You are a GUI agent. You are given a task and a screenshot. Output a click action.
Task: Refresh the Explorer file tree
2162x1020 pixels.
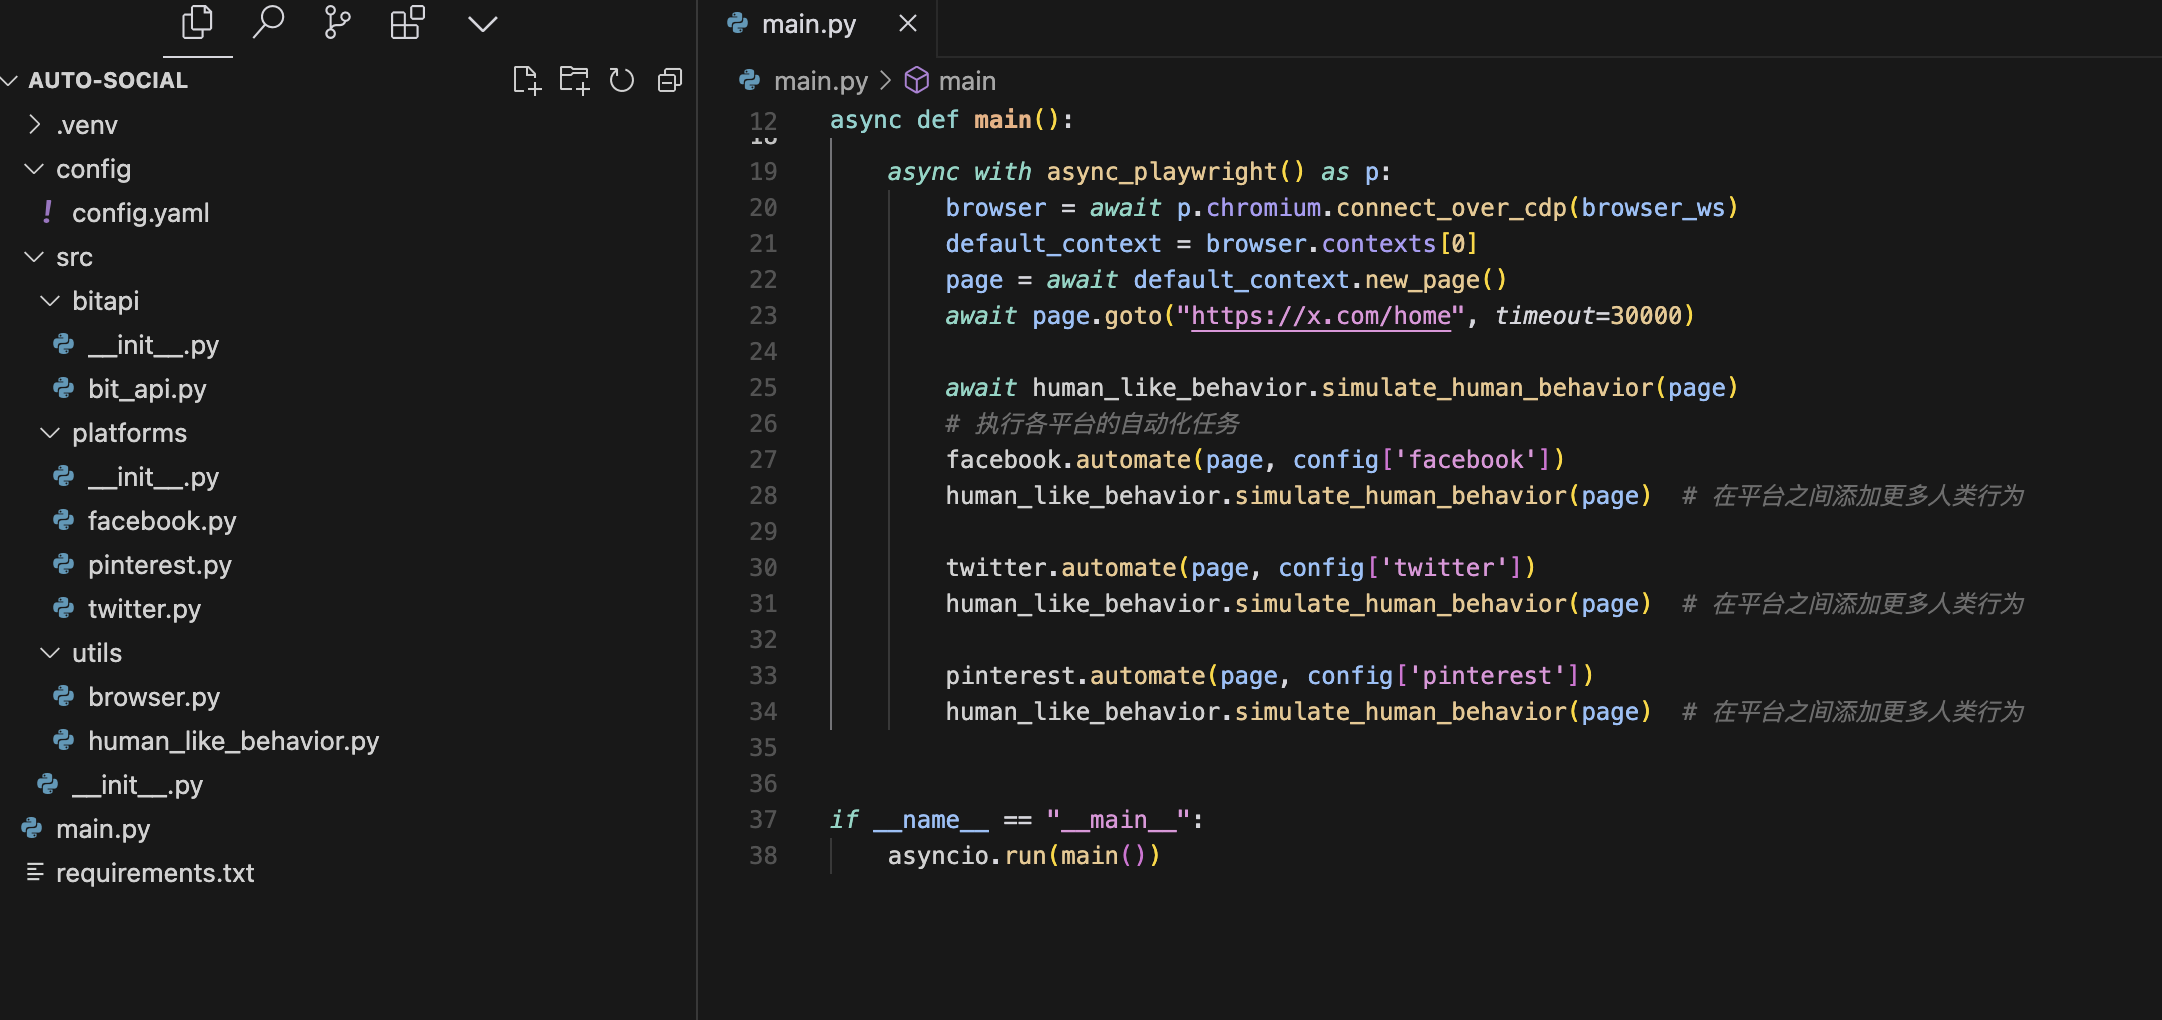[622, 80]
